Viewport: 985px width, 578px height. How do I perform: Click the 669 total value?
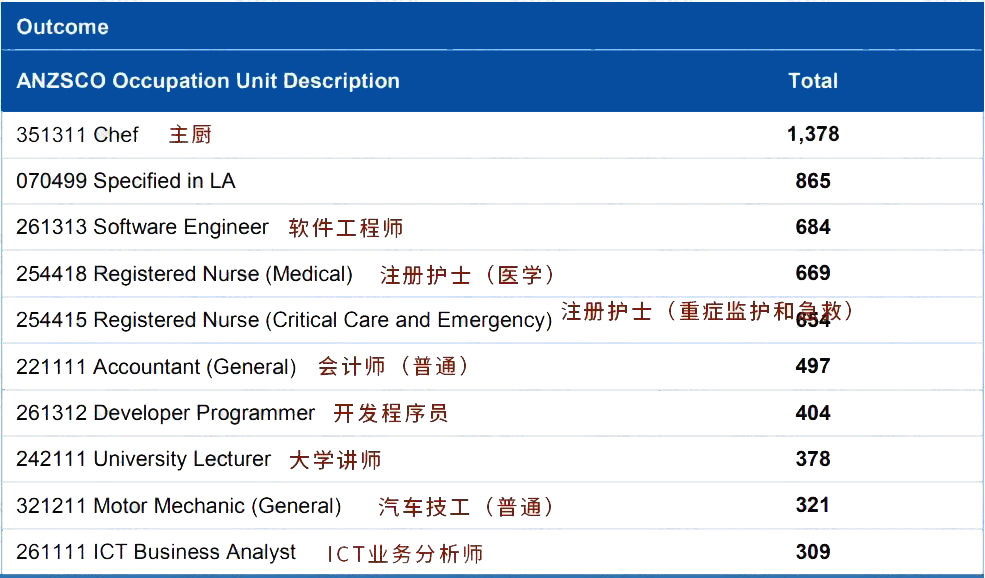tap(812, 273)
